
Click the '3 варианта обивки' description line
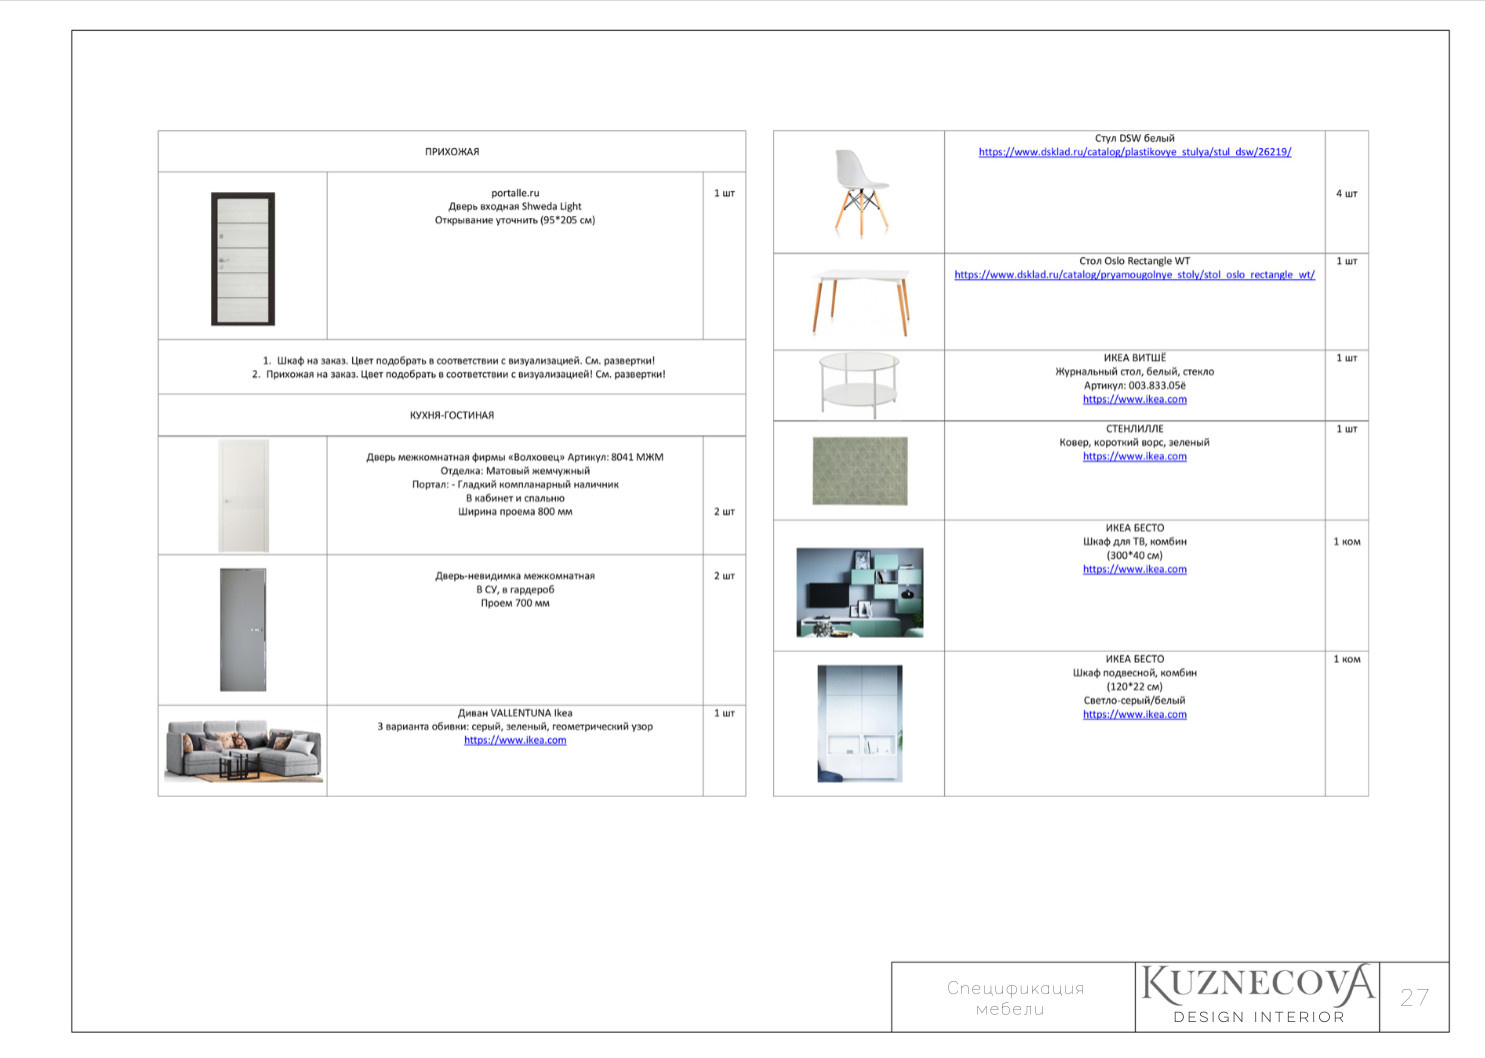(515, 726)
